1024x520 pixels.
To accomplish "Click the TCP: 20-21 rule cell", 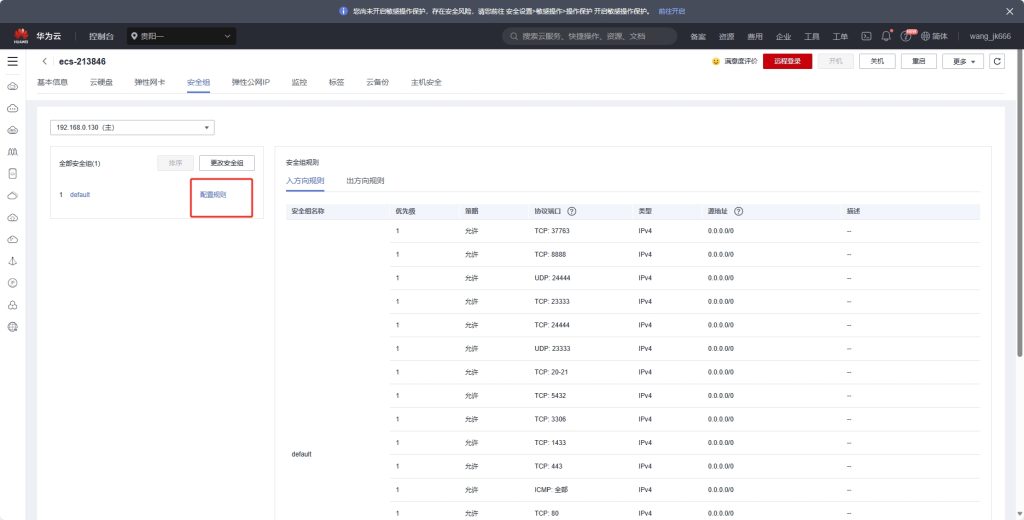I will coord(551,372).
